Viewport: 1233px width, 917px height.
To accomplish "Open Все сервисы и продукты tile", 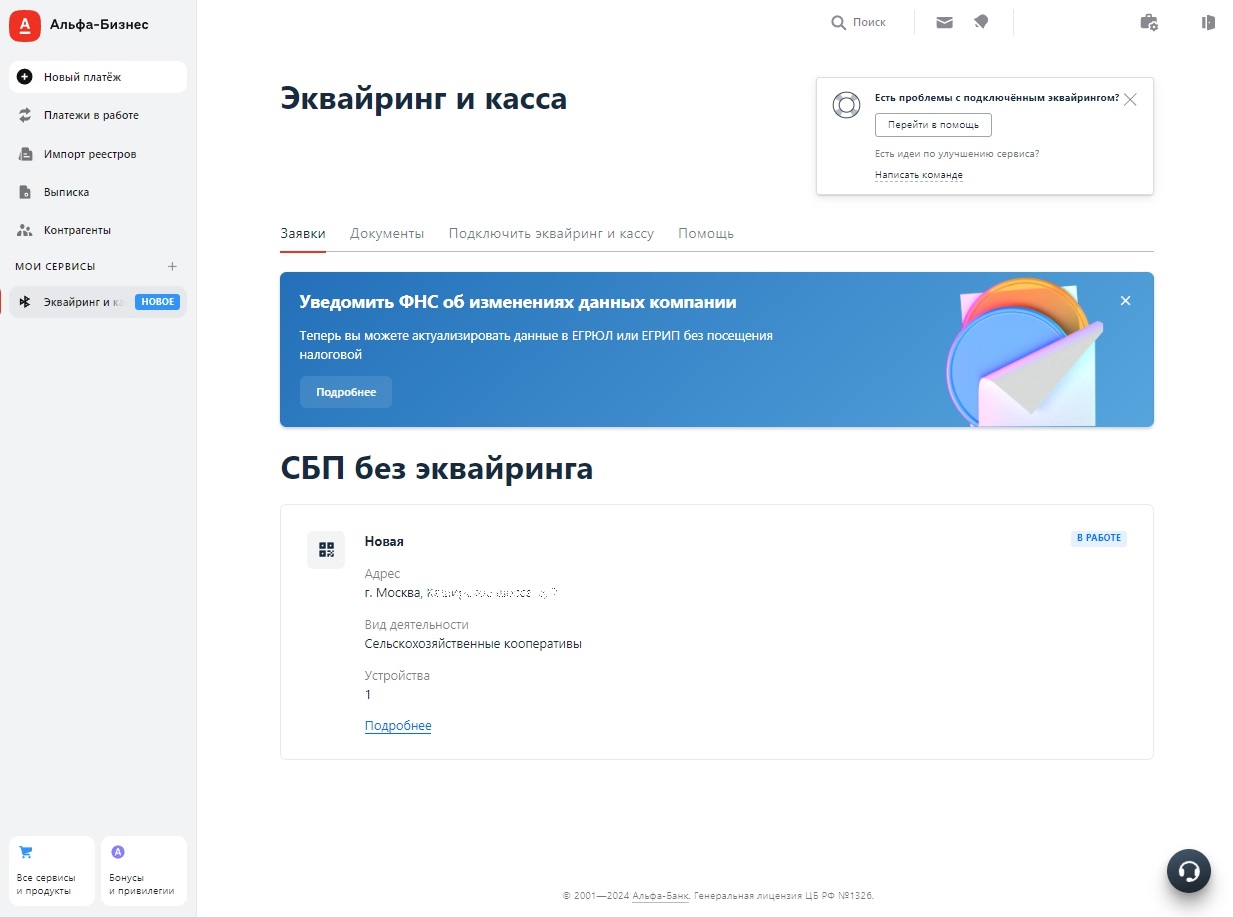I will point(52,871).
